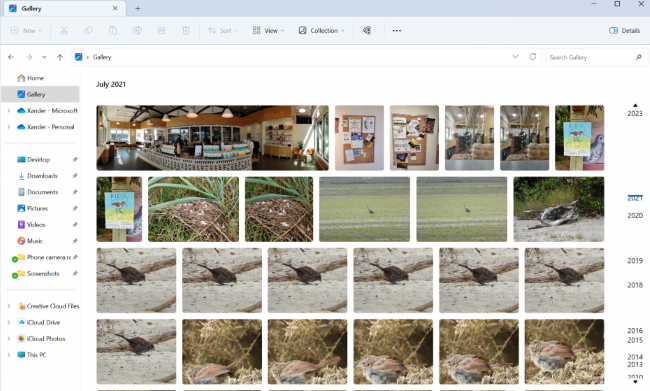Jump to 2023 in timeline scrubber

click(x=635, y=113)
